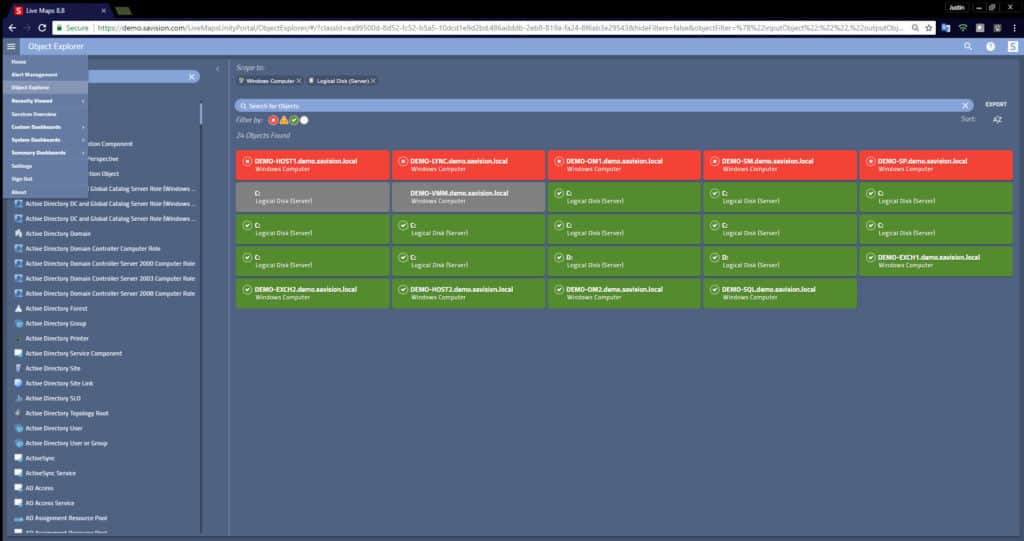The height and width of the screenshot is (541, 1024).
Task: Bookmark this page with star icon
Action: tap(929, 27)
